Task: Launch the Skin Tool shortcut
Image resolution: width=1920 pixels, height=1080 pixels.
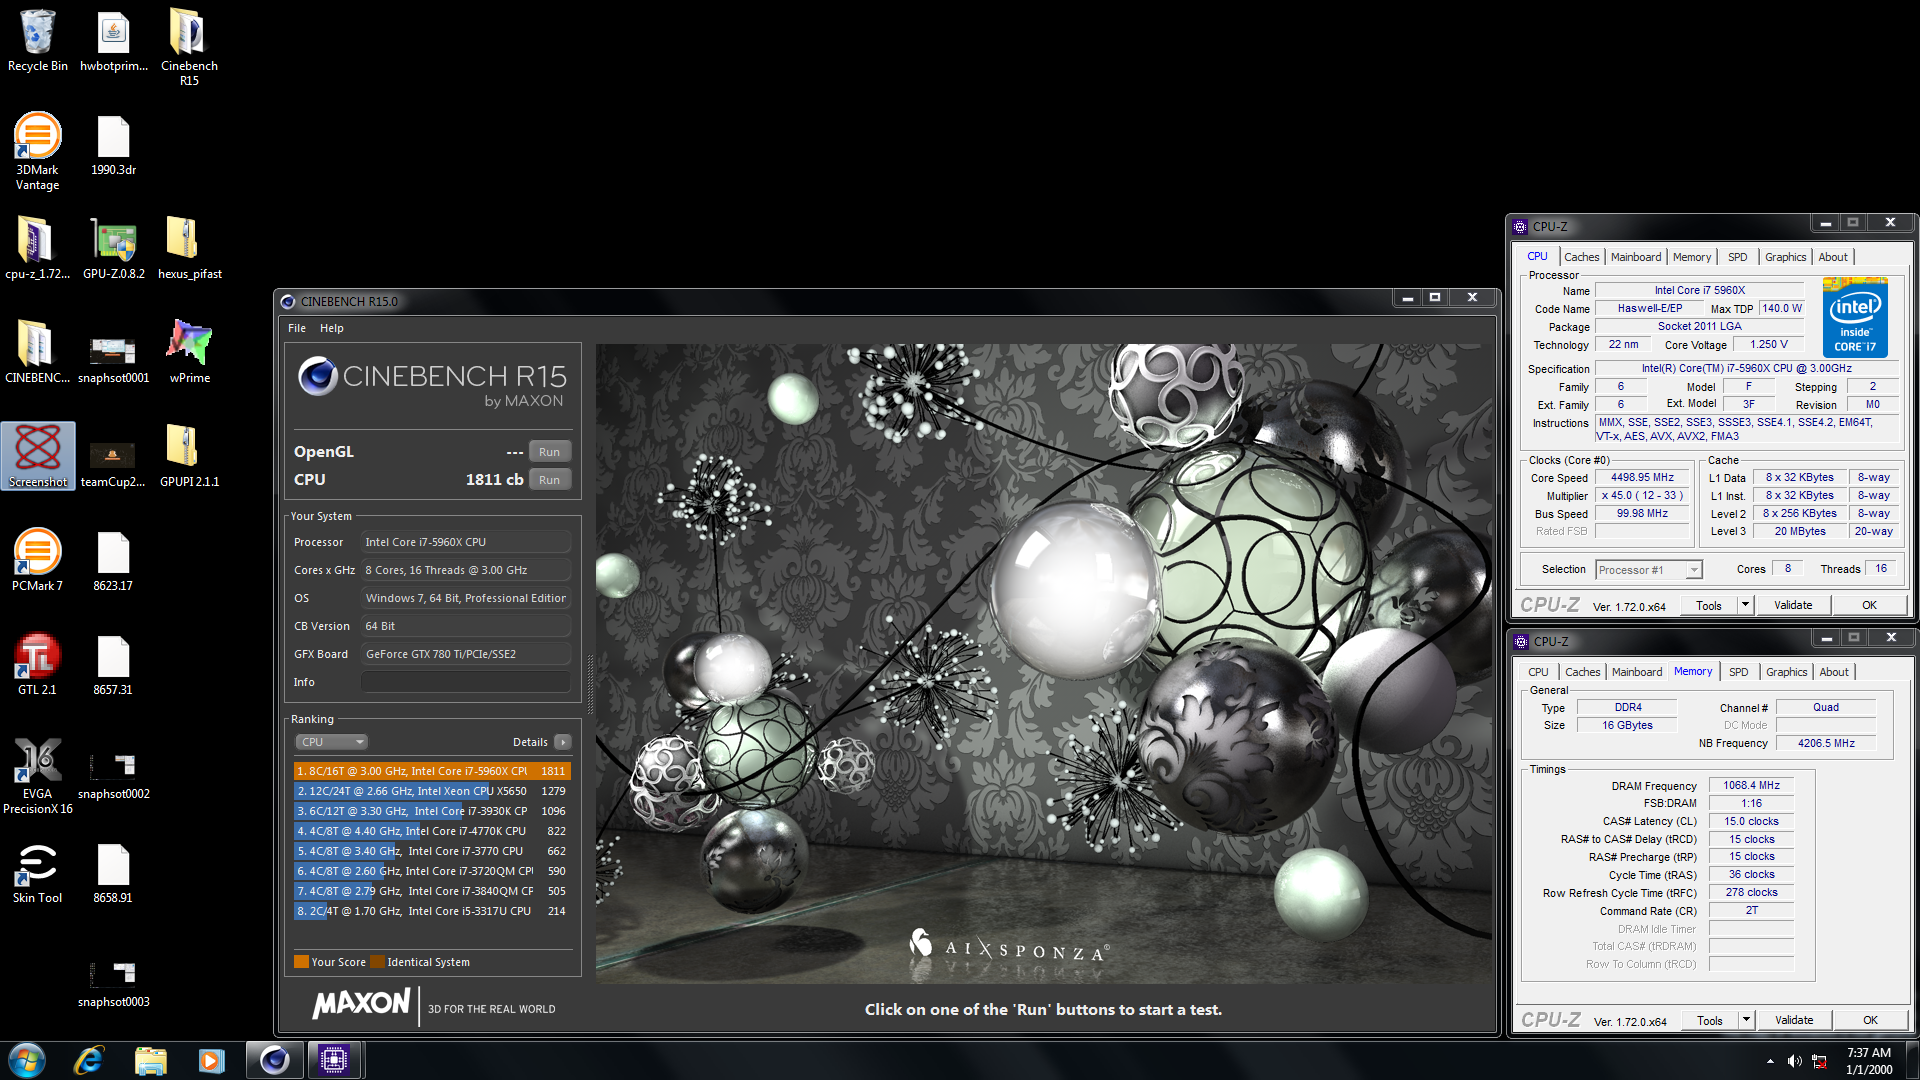Action: [x=38, y=872]
